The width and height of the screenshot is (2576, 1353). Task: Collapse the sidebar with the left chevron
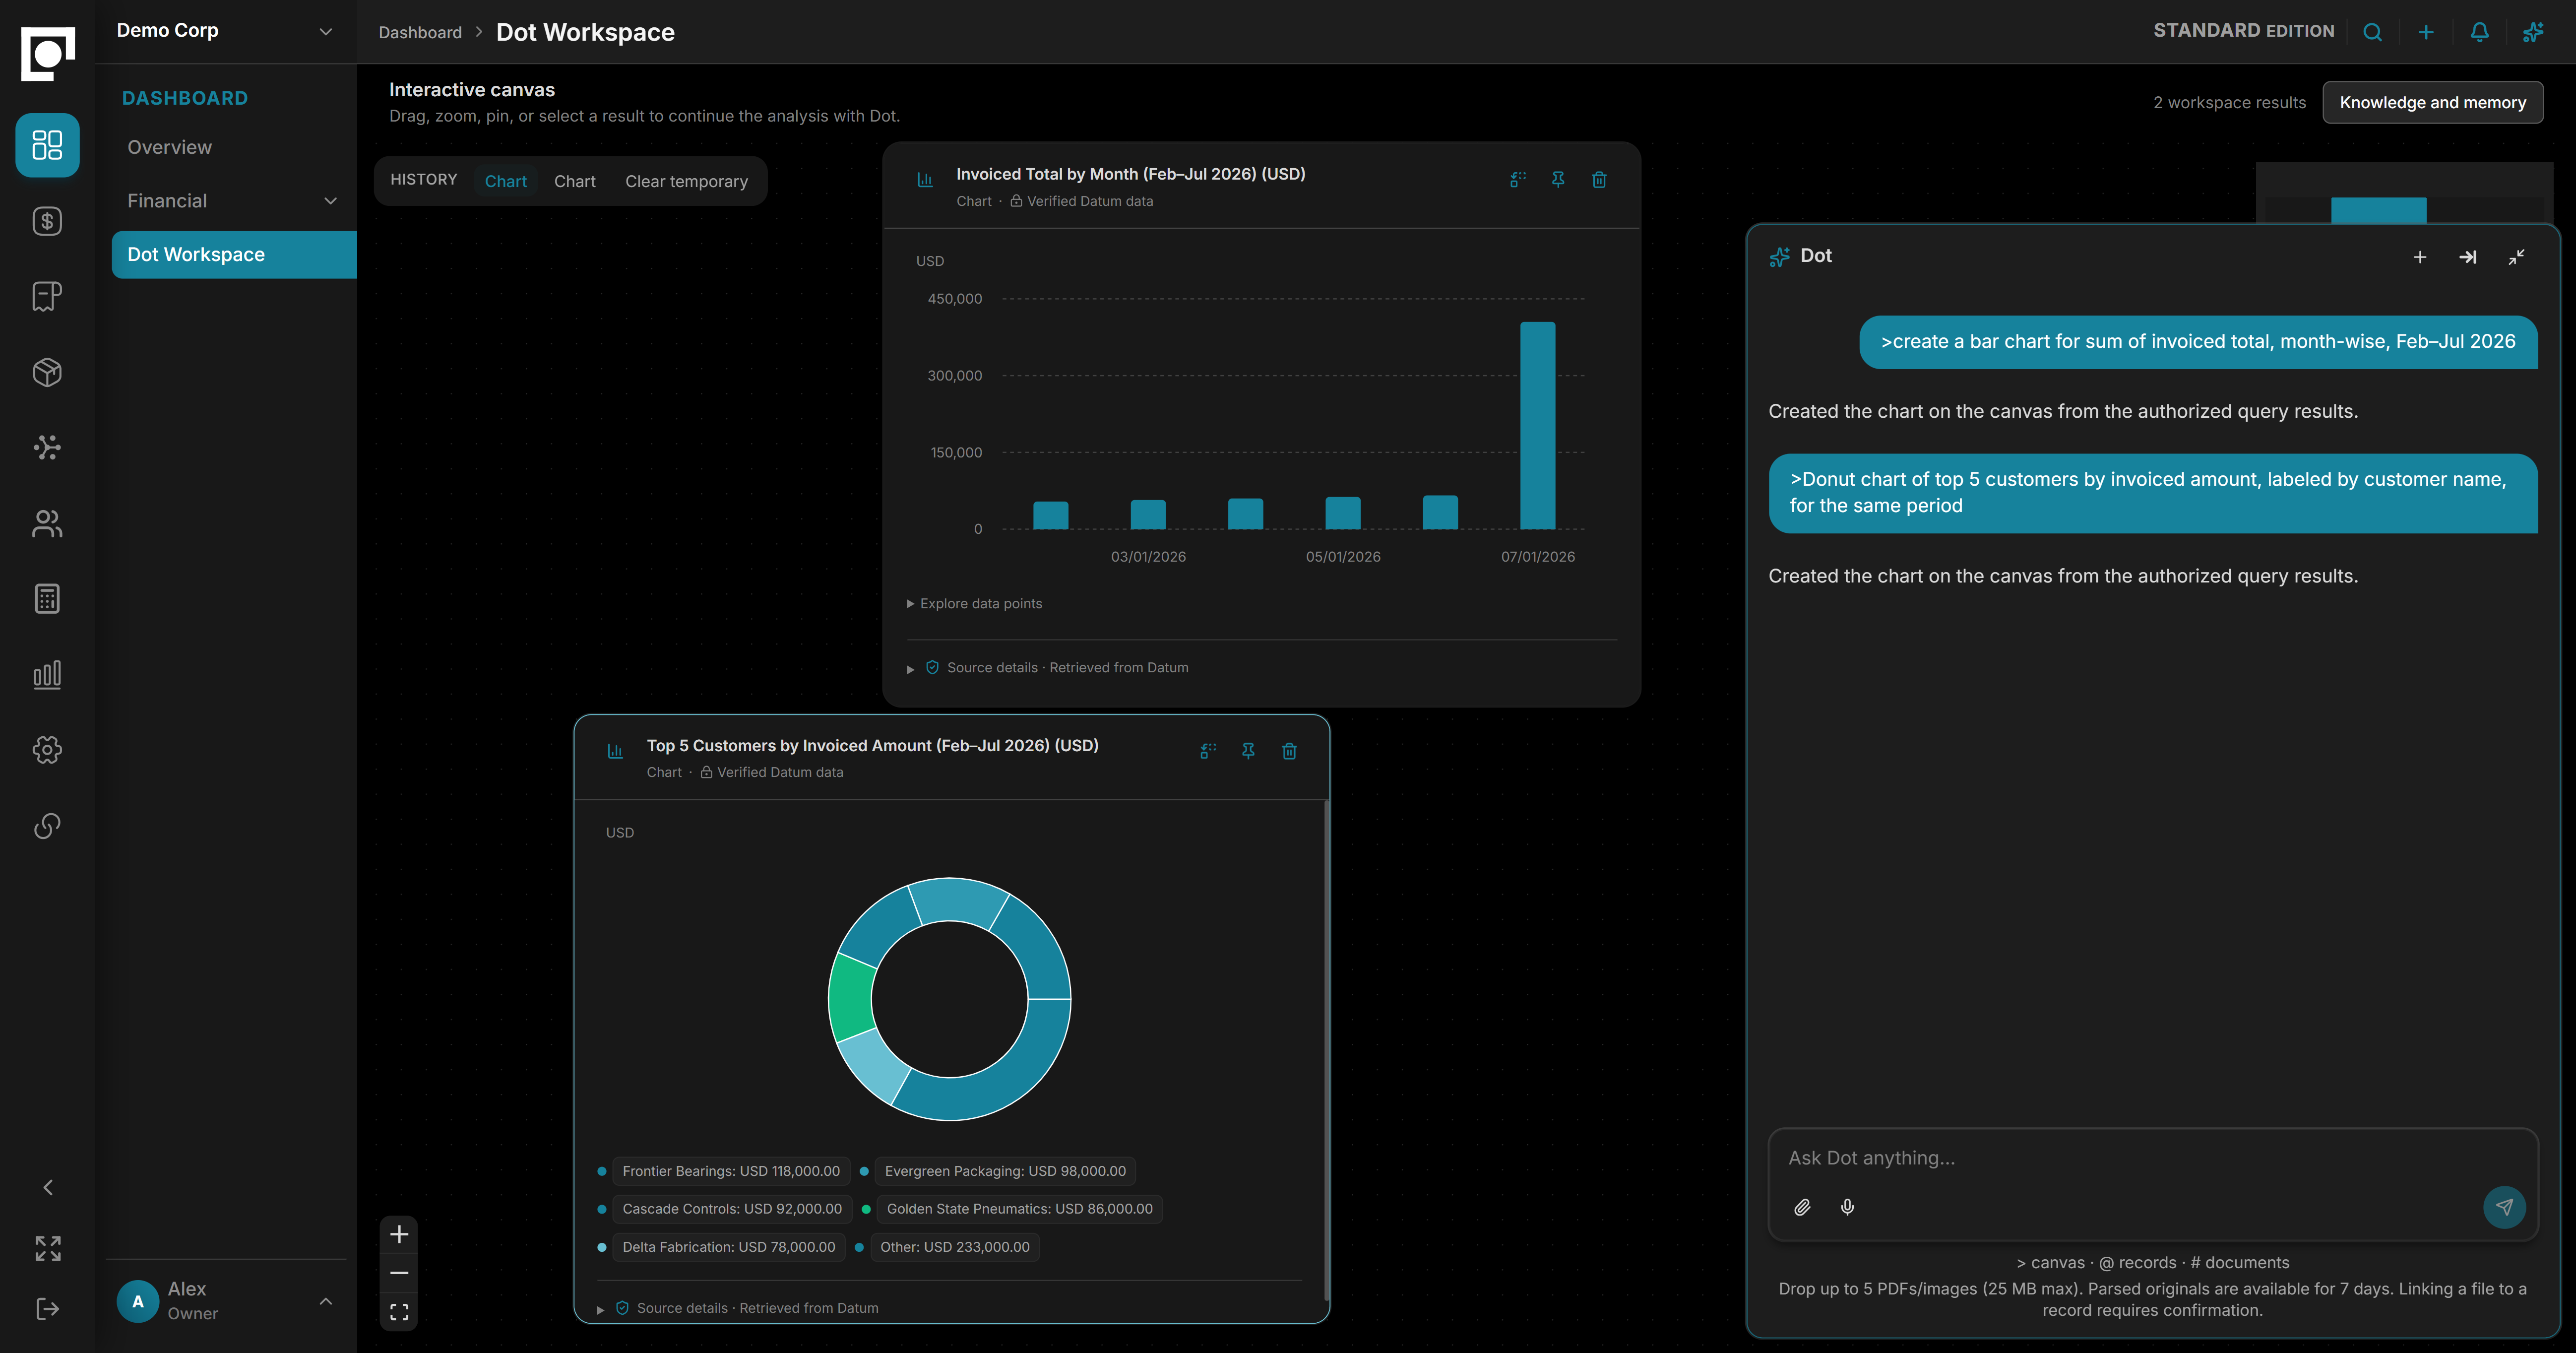47,1187
